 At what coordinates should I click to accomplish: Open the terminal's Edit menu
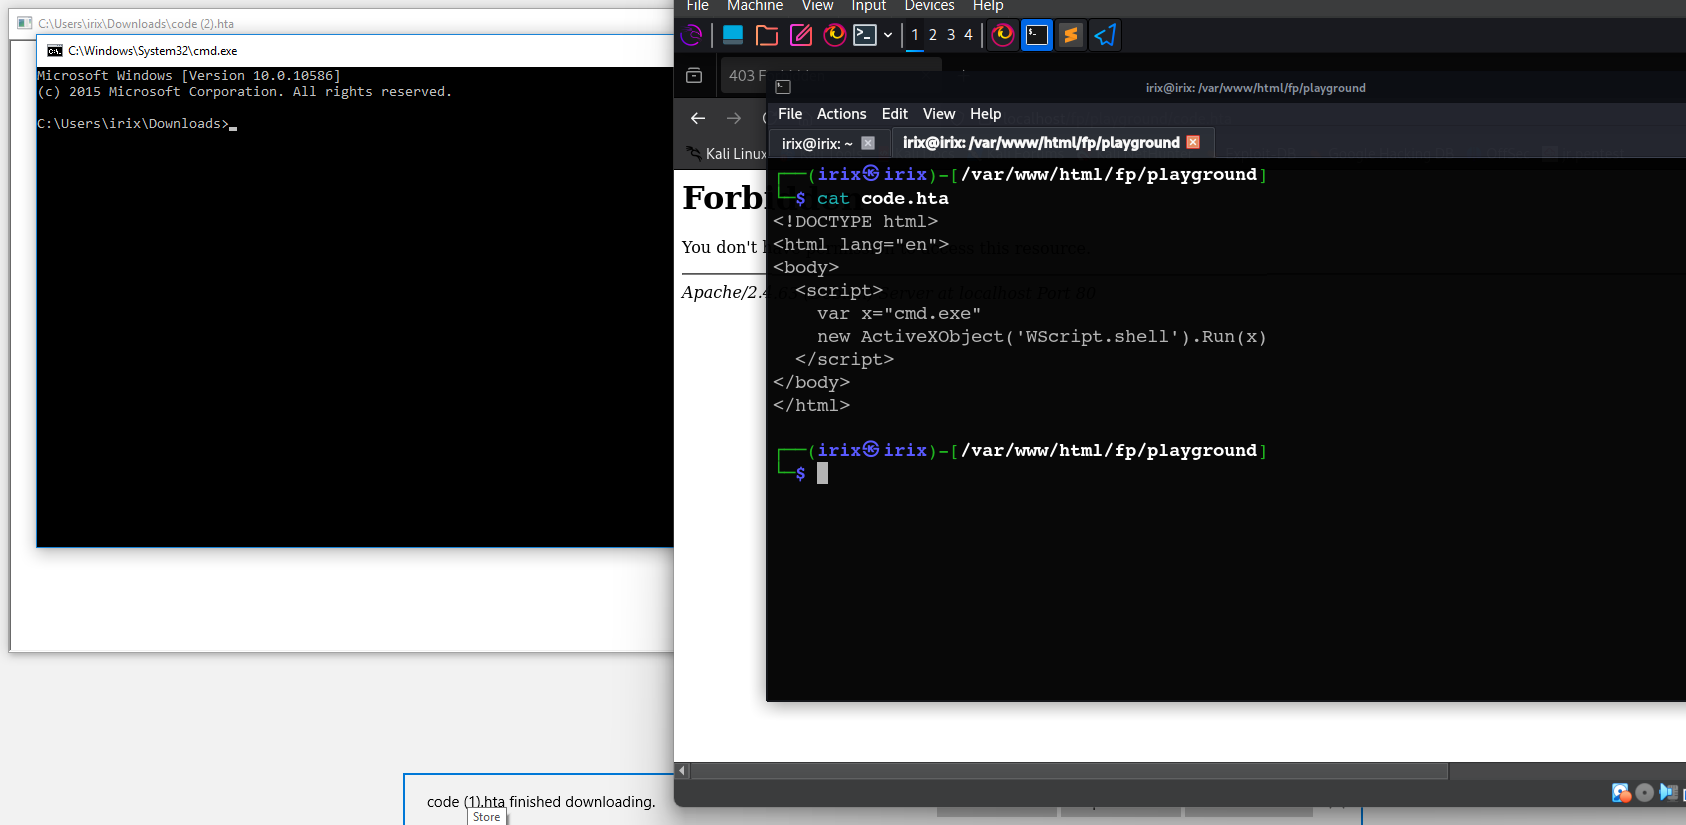pyautogui.click(x=895, y=114)
